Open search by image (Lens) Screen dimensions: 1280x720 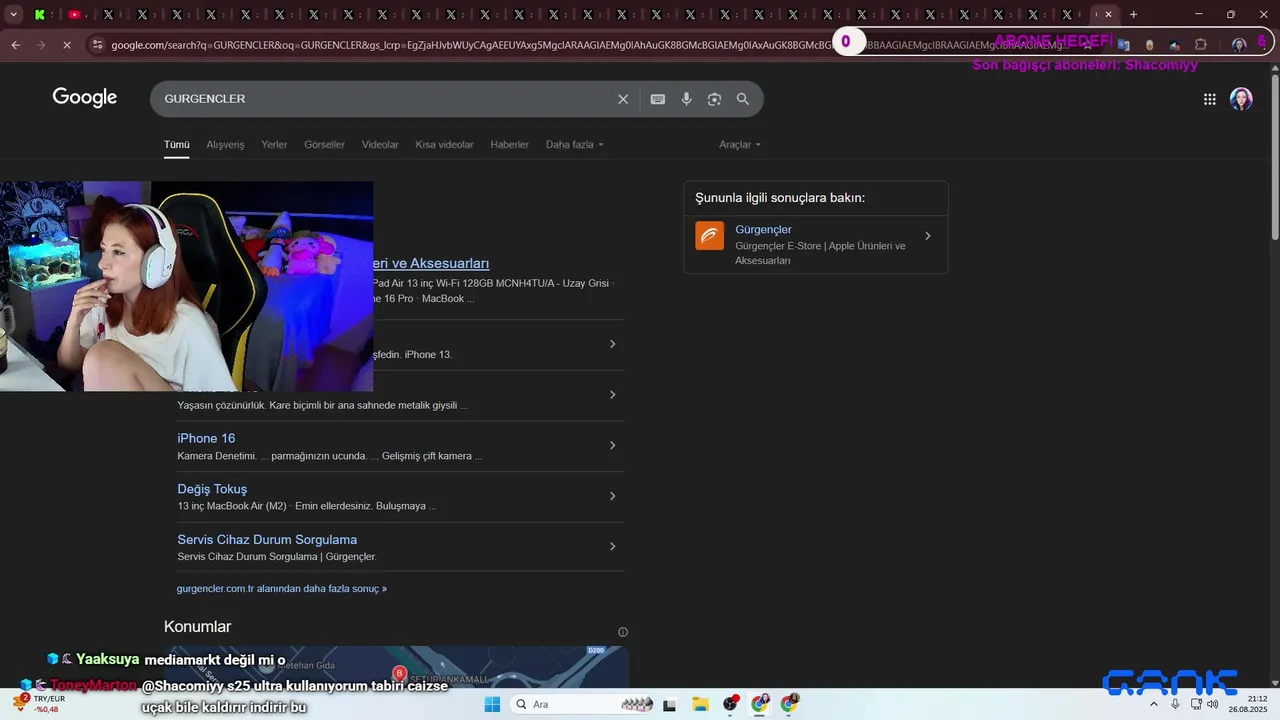pyautogui.click(x=714, y=99)
